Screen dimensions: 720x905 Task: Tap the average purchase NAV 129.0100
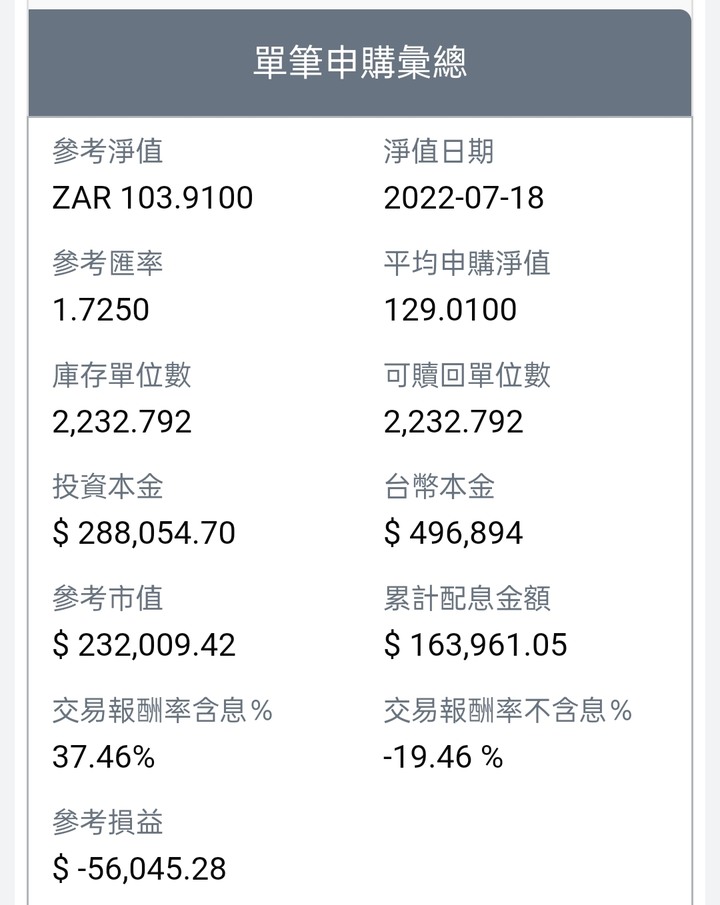pyautogui.click(x=450, y=310)
